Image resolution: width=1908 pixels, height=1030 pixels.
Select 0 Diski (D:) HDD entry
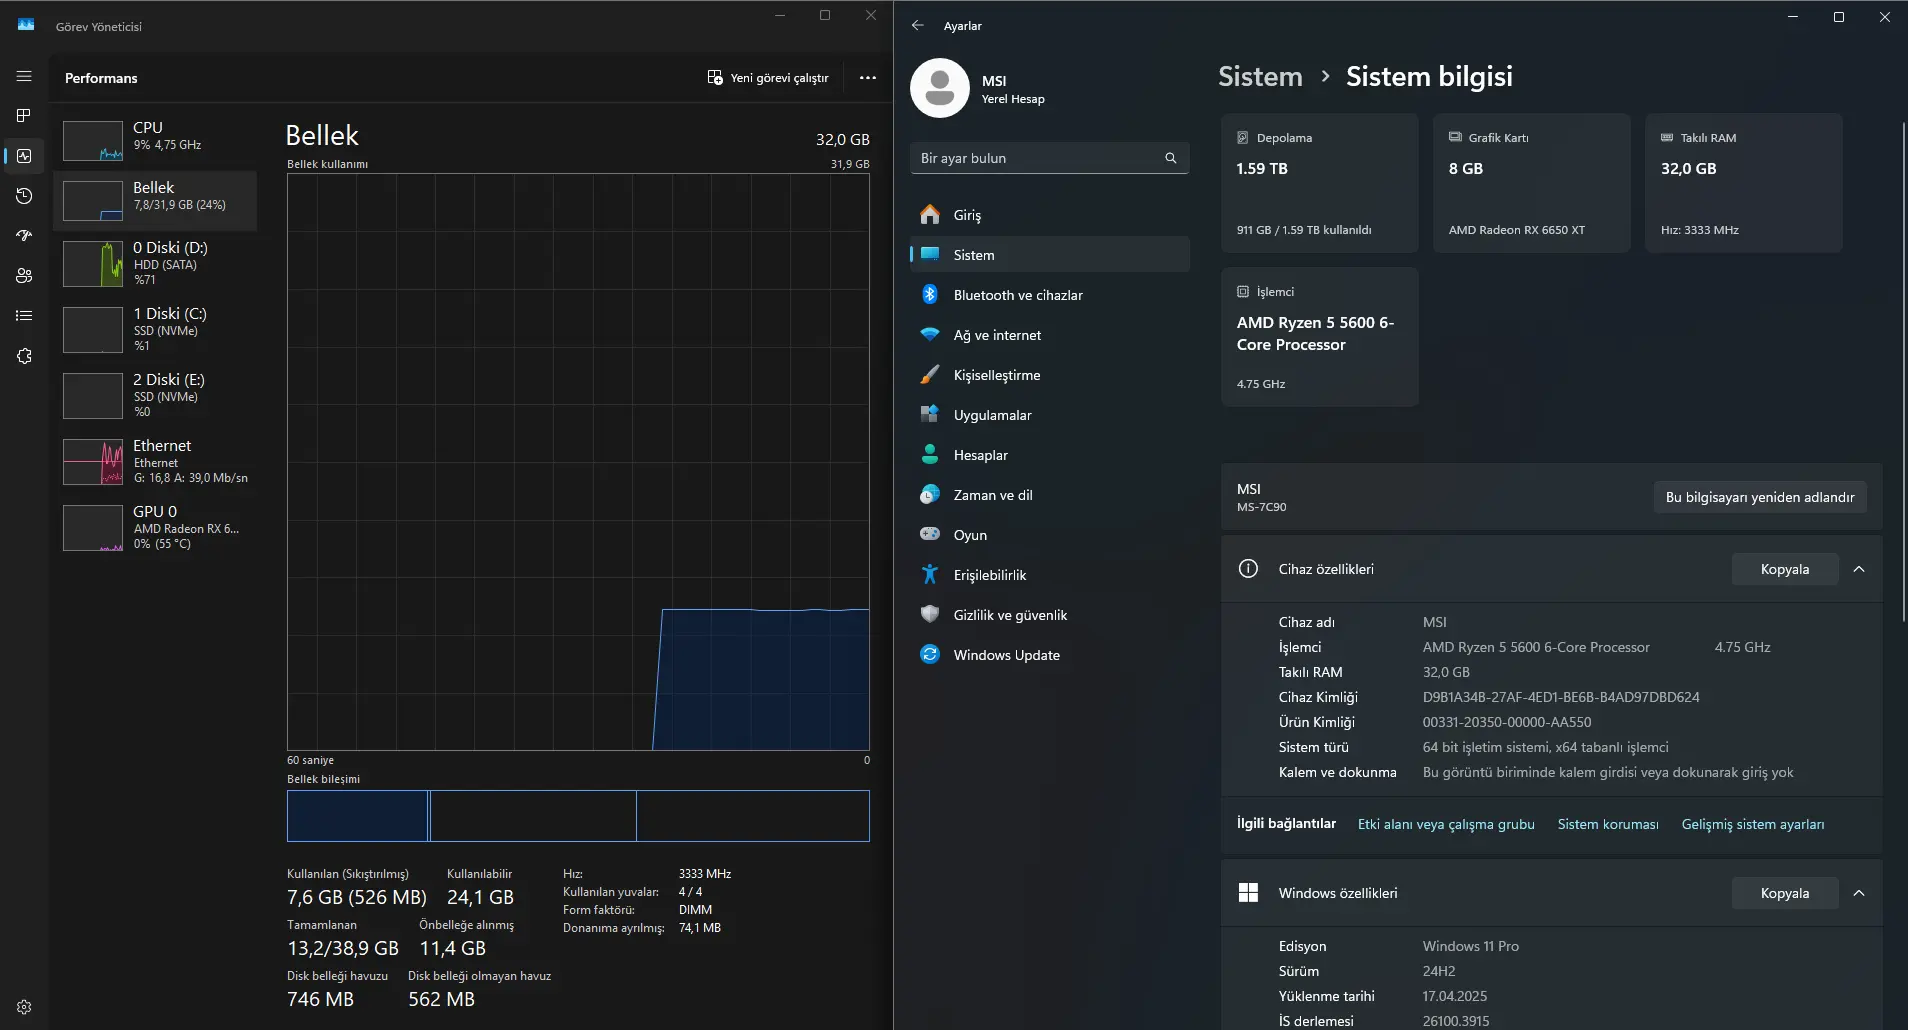[155, 265]
